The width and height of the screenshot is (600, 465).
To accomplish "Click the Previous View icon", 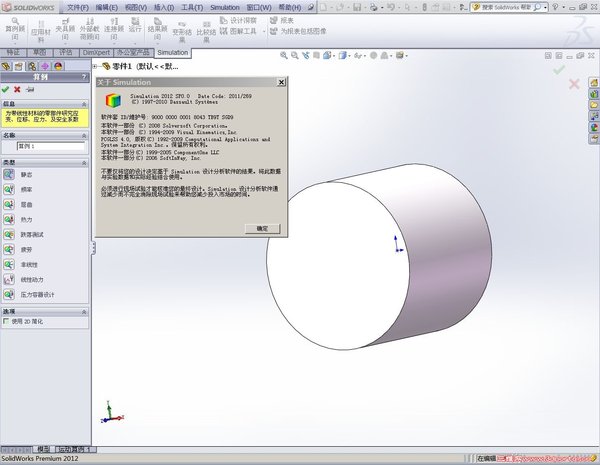I will click(x=305, y=55).
